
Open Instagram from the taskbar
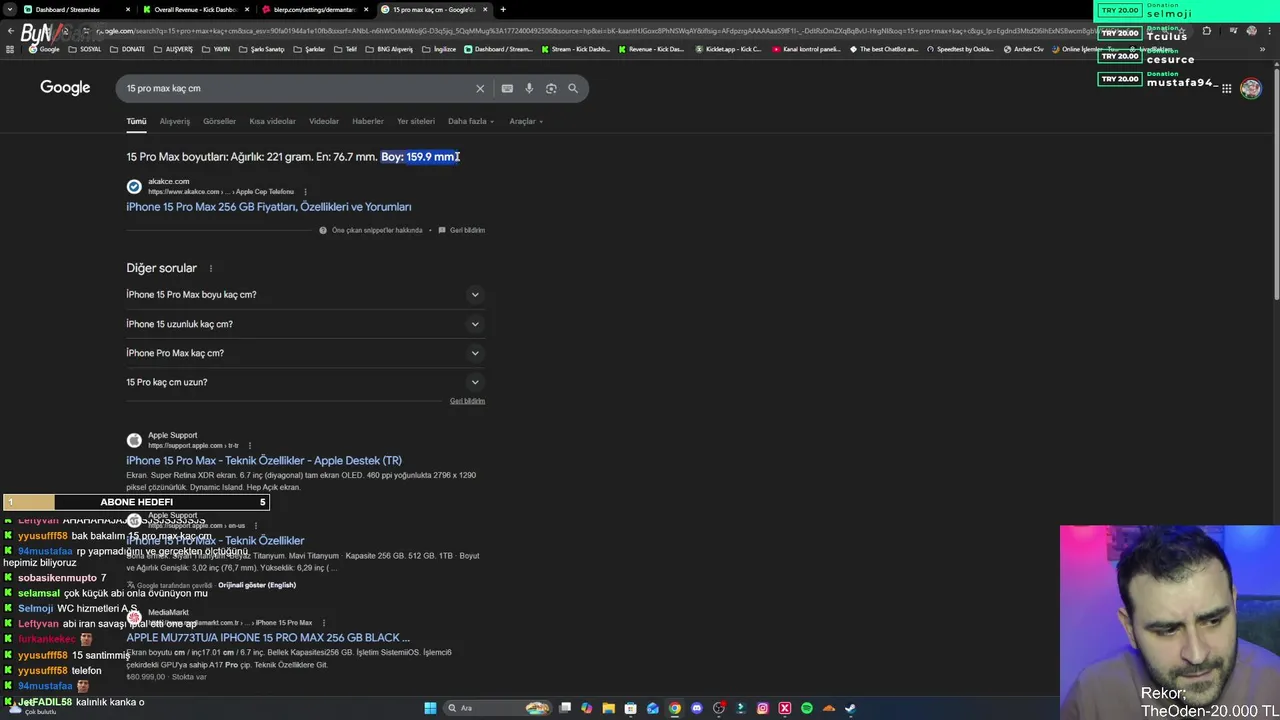763,708
